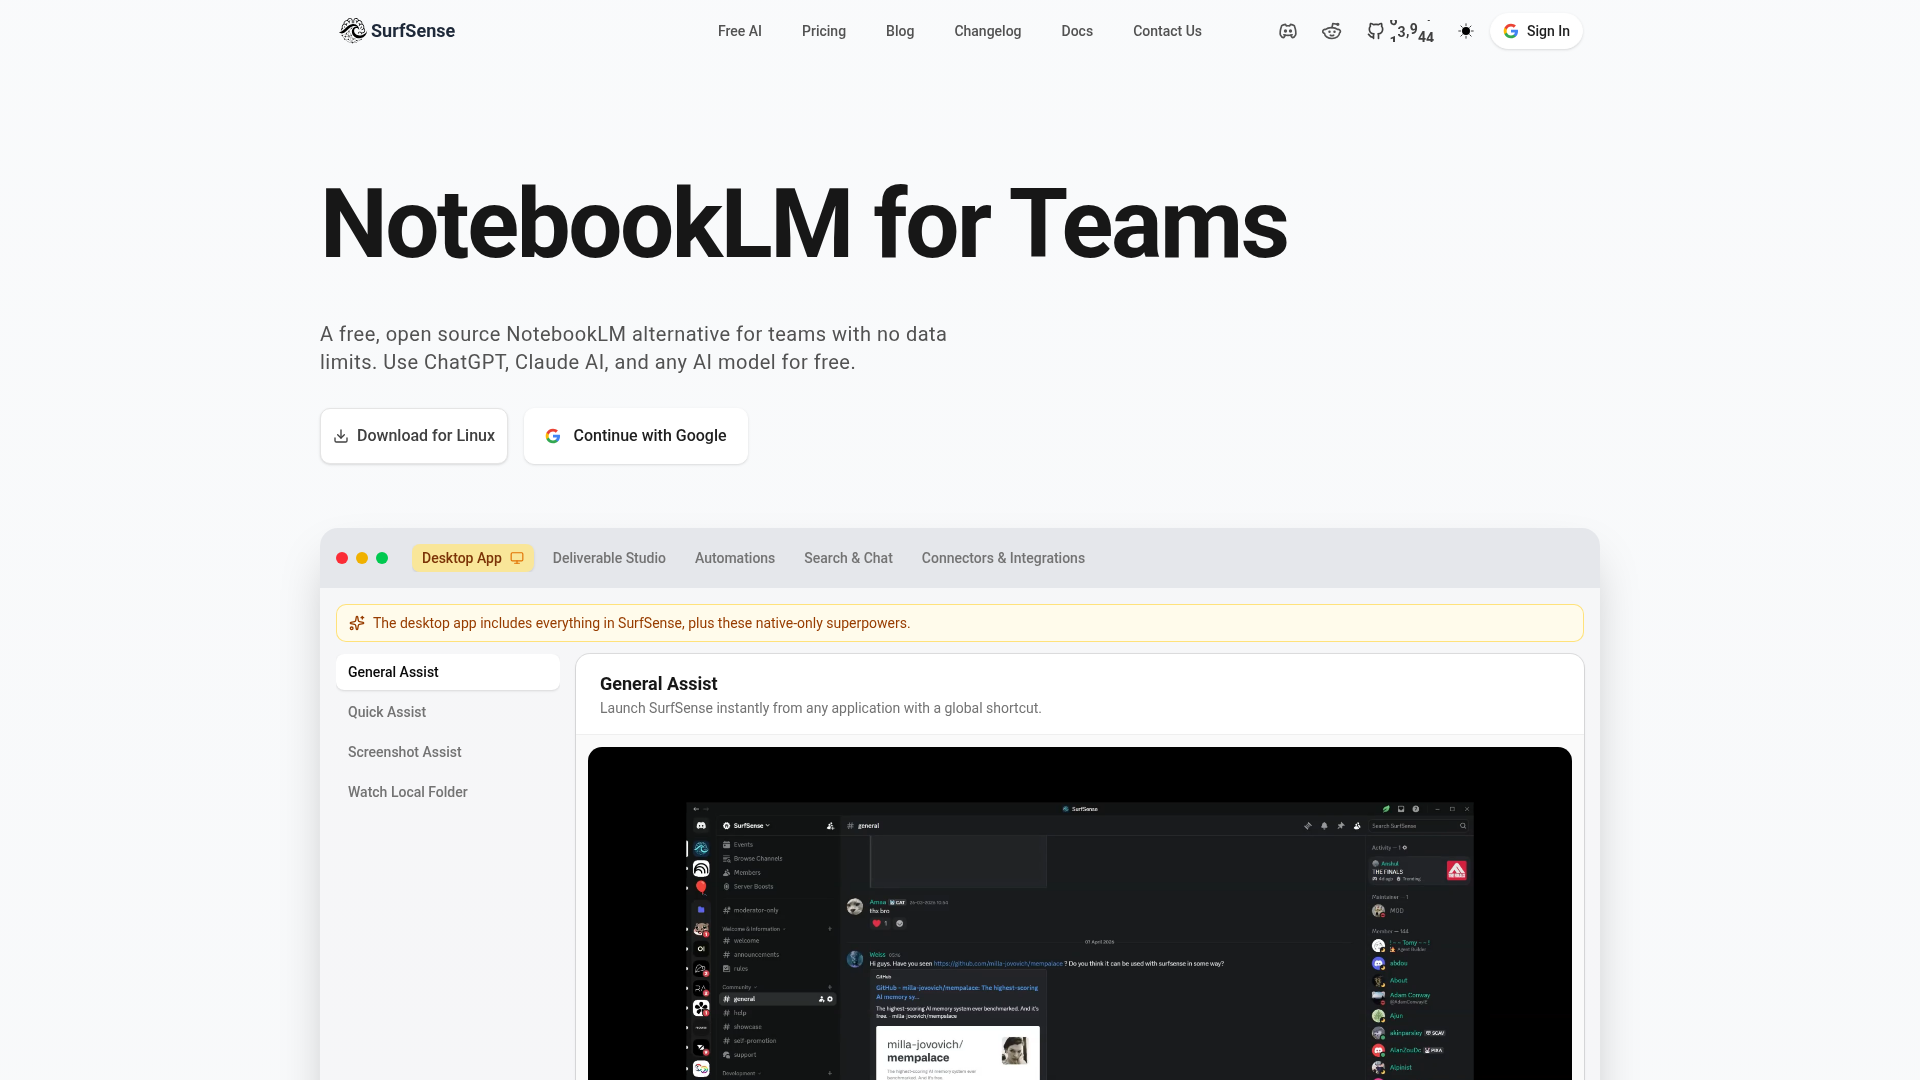Click the SurfSense logo

(397, 31)
